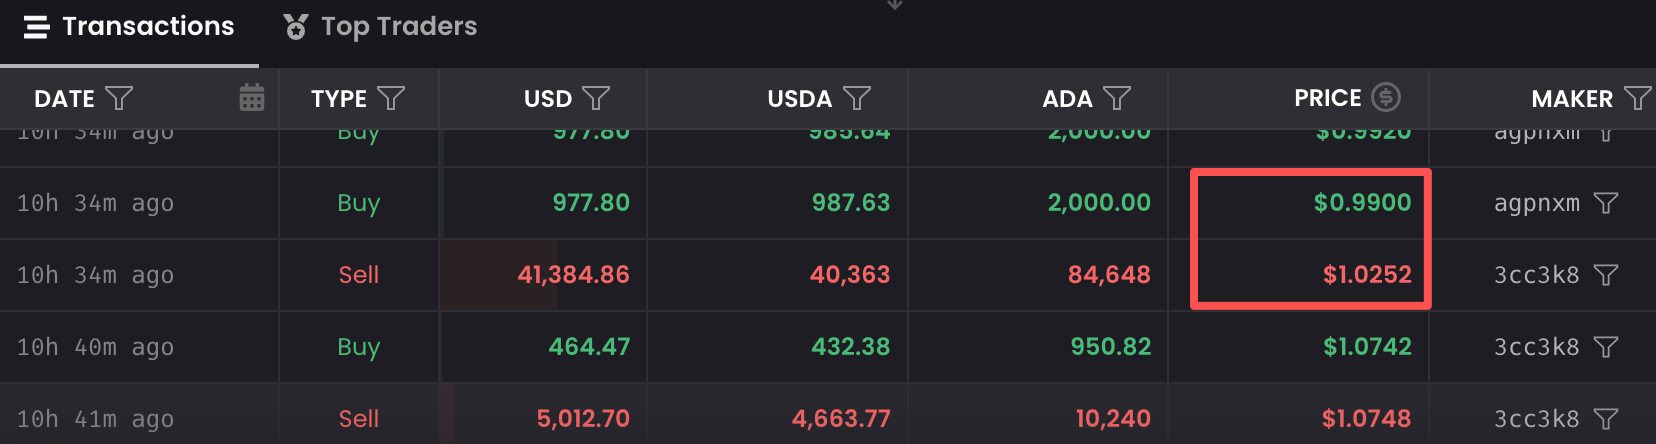The height and width of the screenshot is (444, 1656).
Task: Collapse panel using top chevron arrow
Action: click(895, 5)
